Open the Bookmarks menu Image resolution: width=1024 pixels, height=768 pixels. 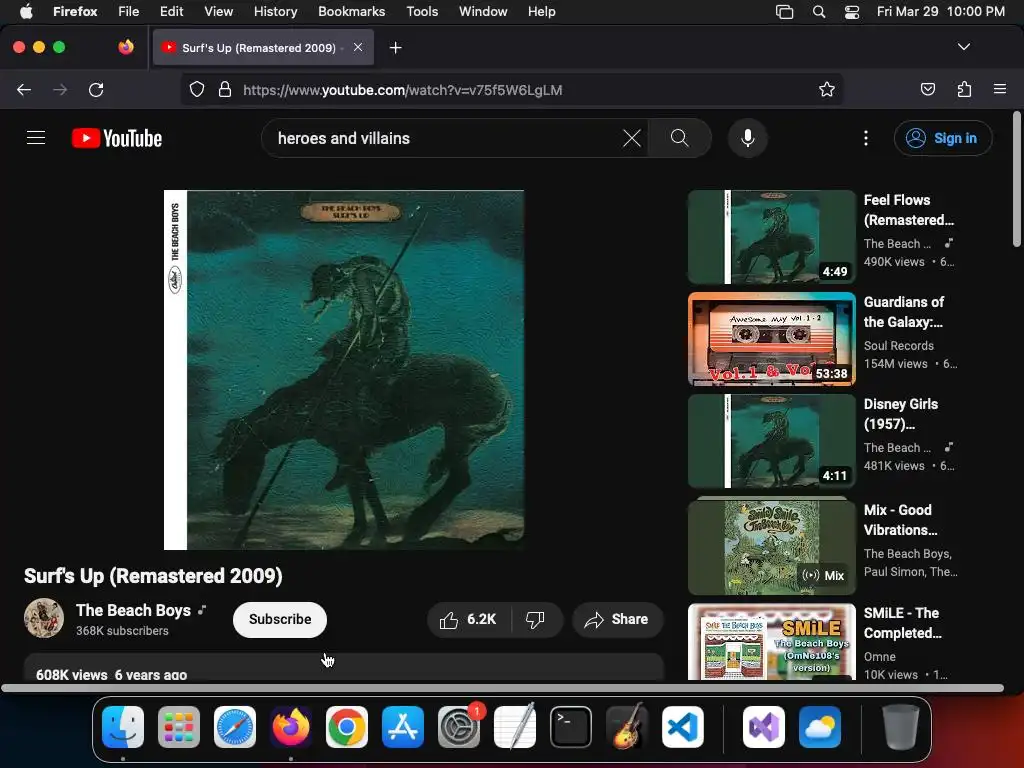tap(351, 11)
